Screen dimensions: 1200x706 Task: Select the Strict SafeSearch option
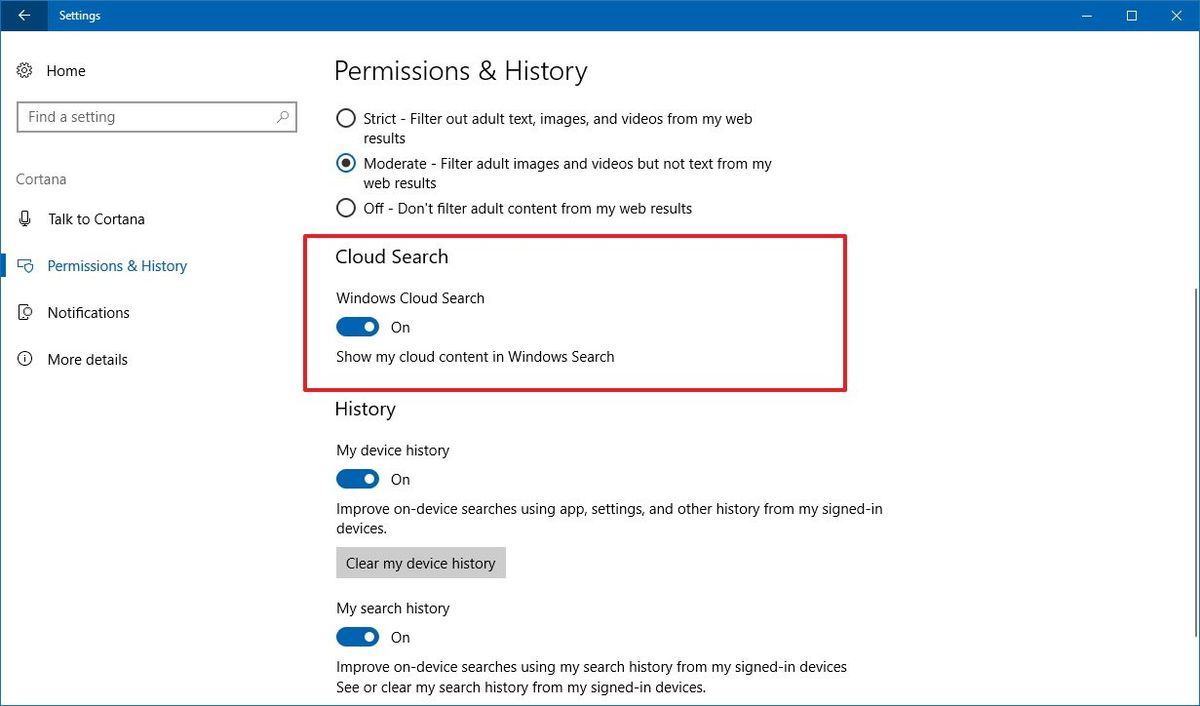point(345,118)
